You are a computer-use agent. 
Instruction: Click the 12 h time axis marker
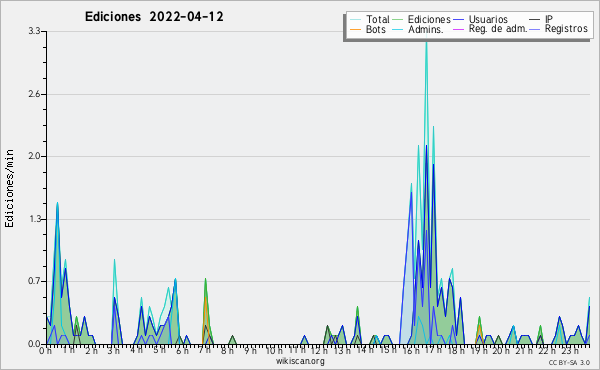click(319, 350)
